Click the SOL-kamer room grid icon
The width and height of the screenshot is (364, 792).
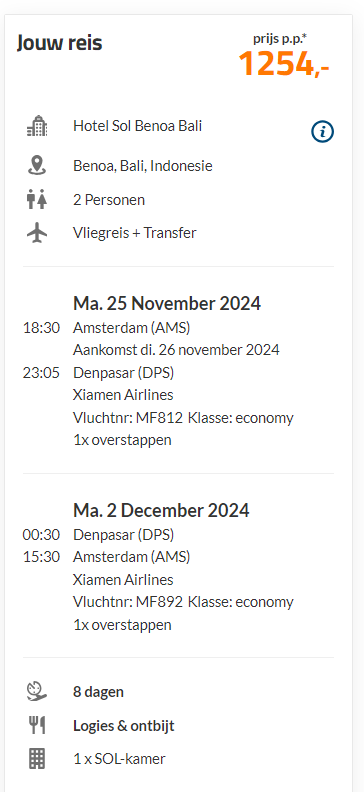click(x=37, y=759)
